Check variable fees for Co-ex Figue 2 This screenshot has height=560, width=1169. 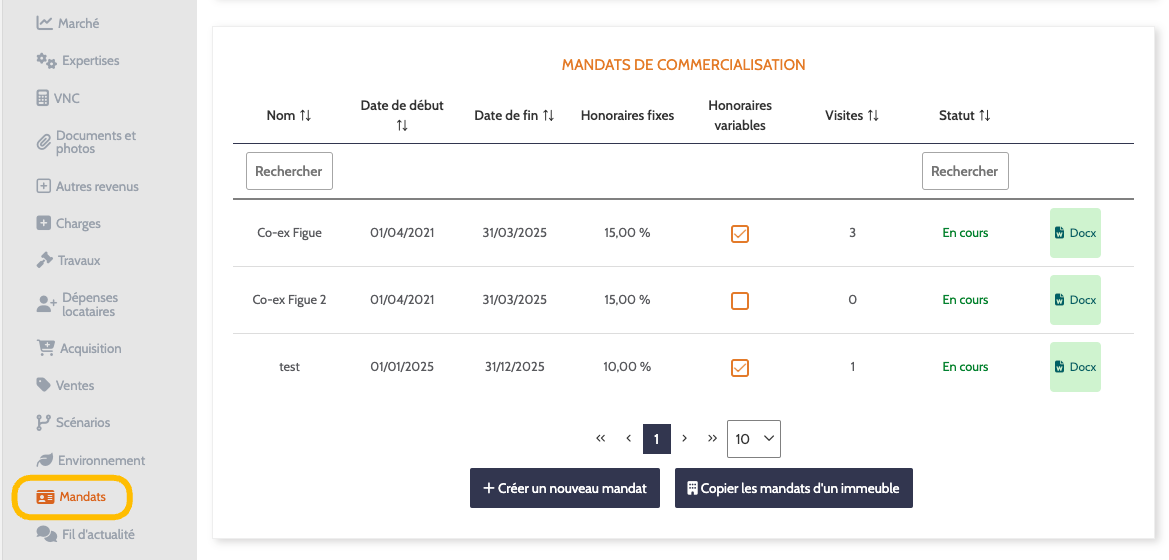click(740, 301)
